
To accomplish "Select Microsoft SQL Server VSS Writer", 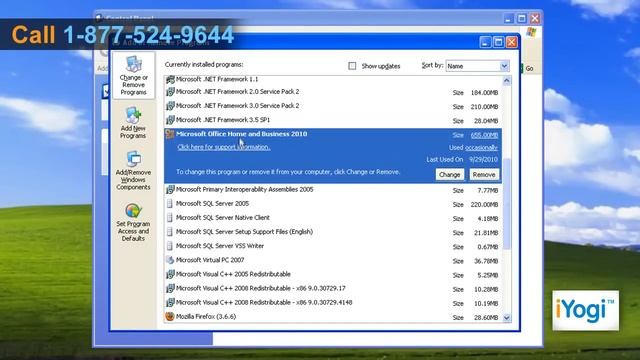I will (220, 246).
